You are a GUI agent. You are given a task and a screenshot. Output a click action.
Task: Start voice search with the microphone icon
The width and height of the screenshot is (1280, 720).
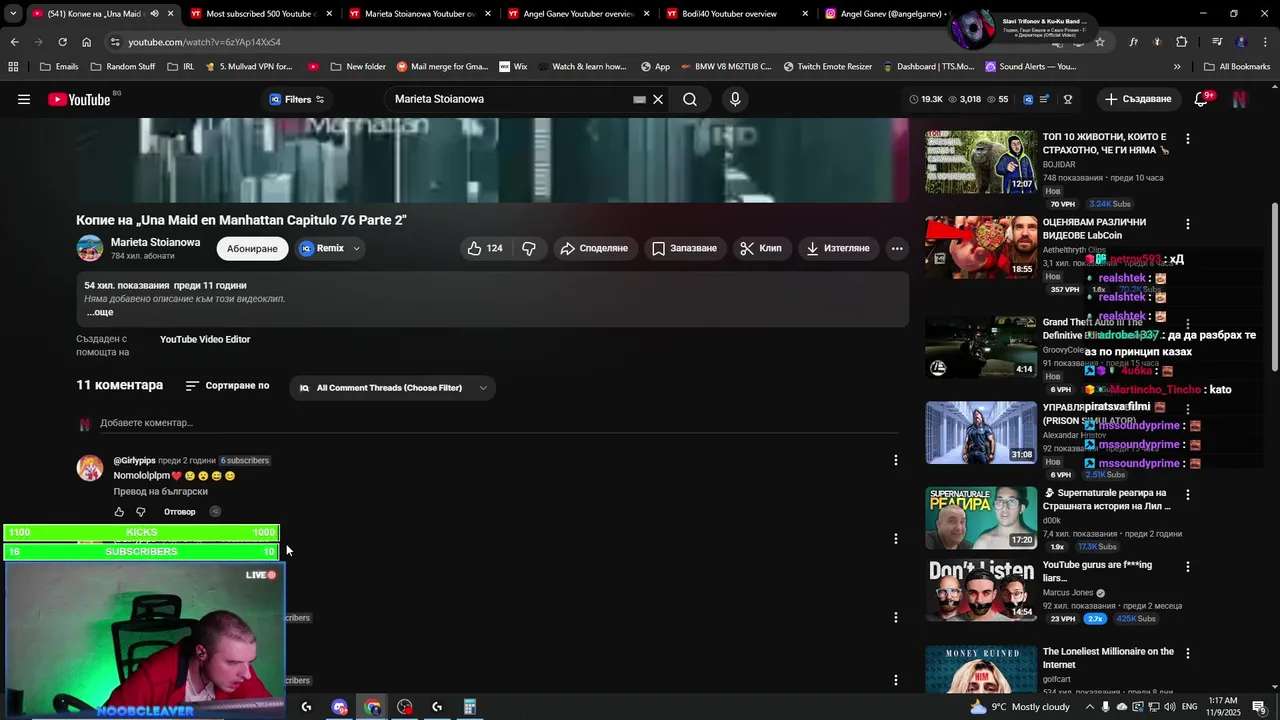(x=735, y=99)
